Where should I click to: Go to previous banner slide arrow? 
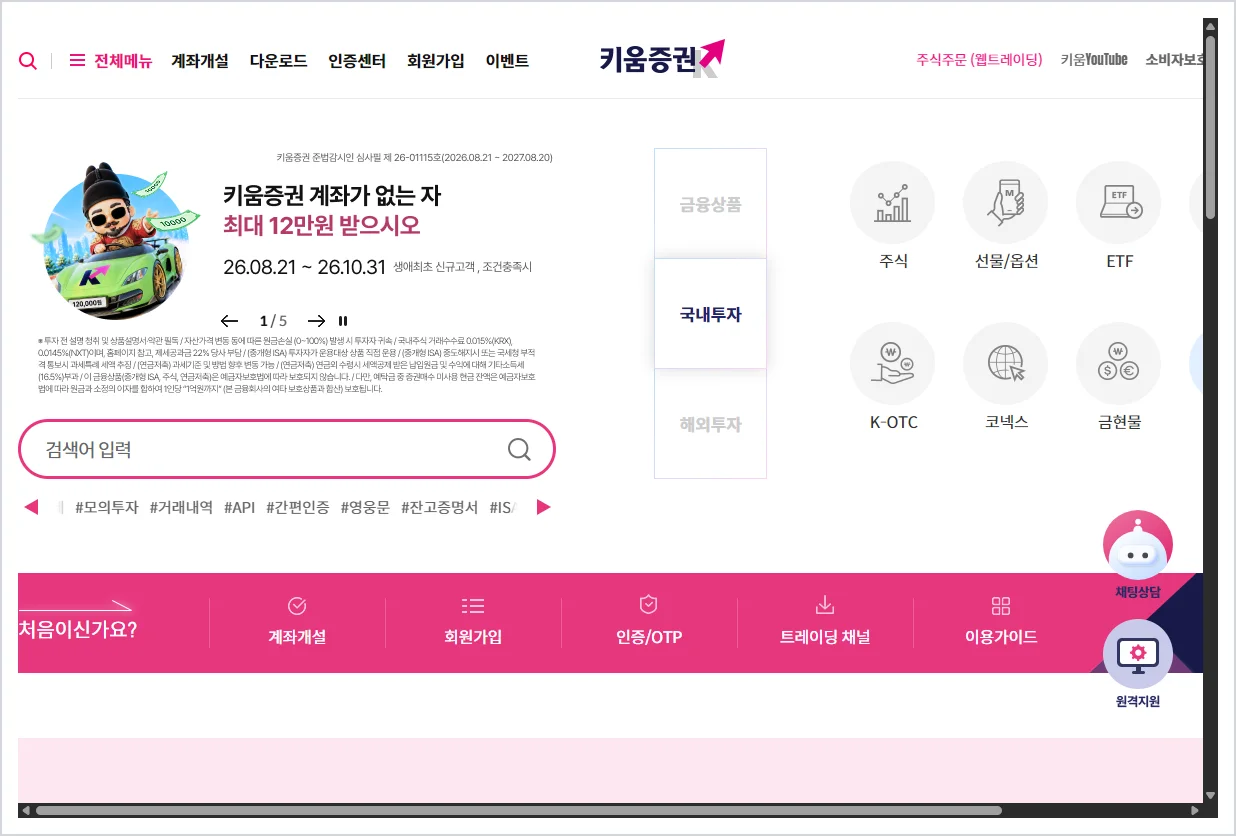(230, 321)
